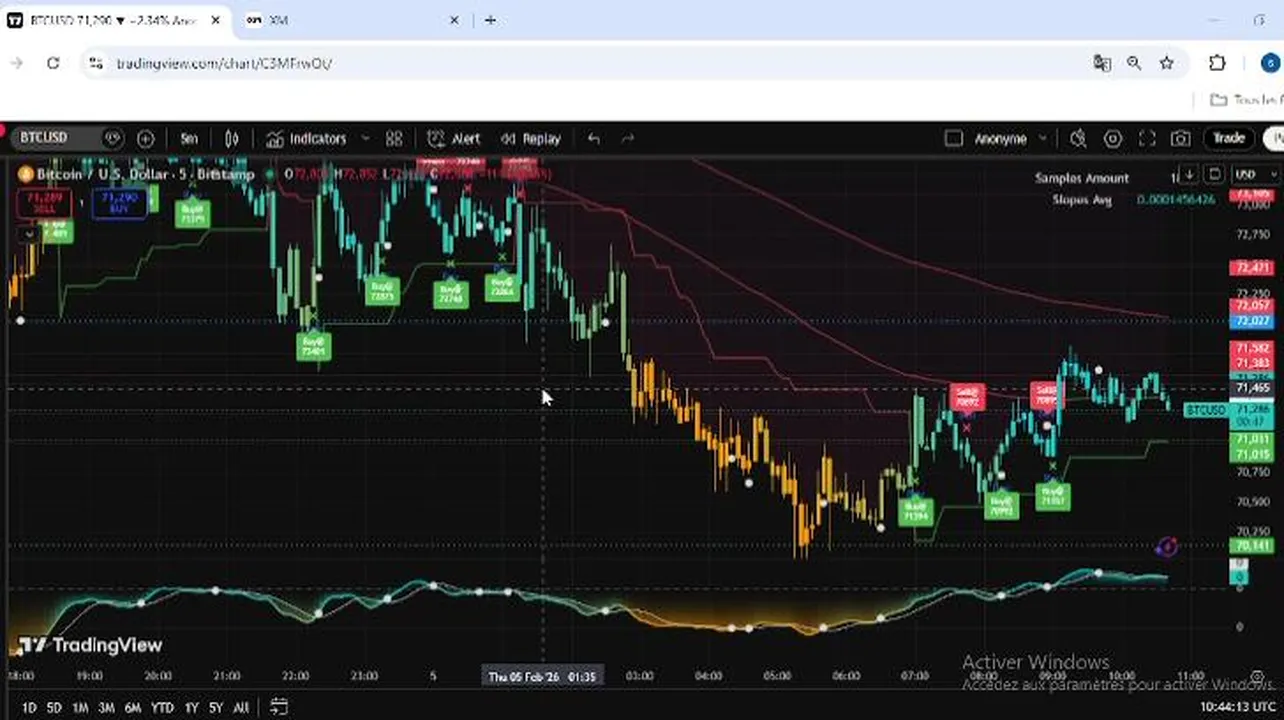Collapse the indicator legend chevron
Screen dimensions: 1284x720
tap(29, 234)
